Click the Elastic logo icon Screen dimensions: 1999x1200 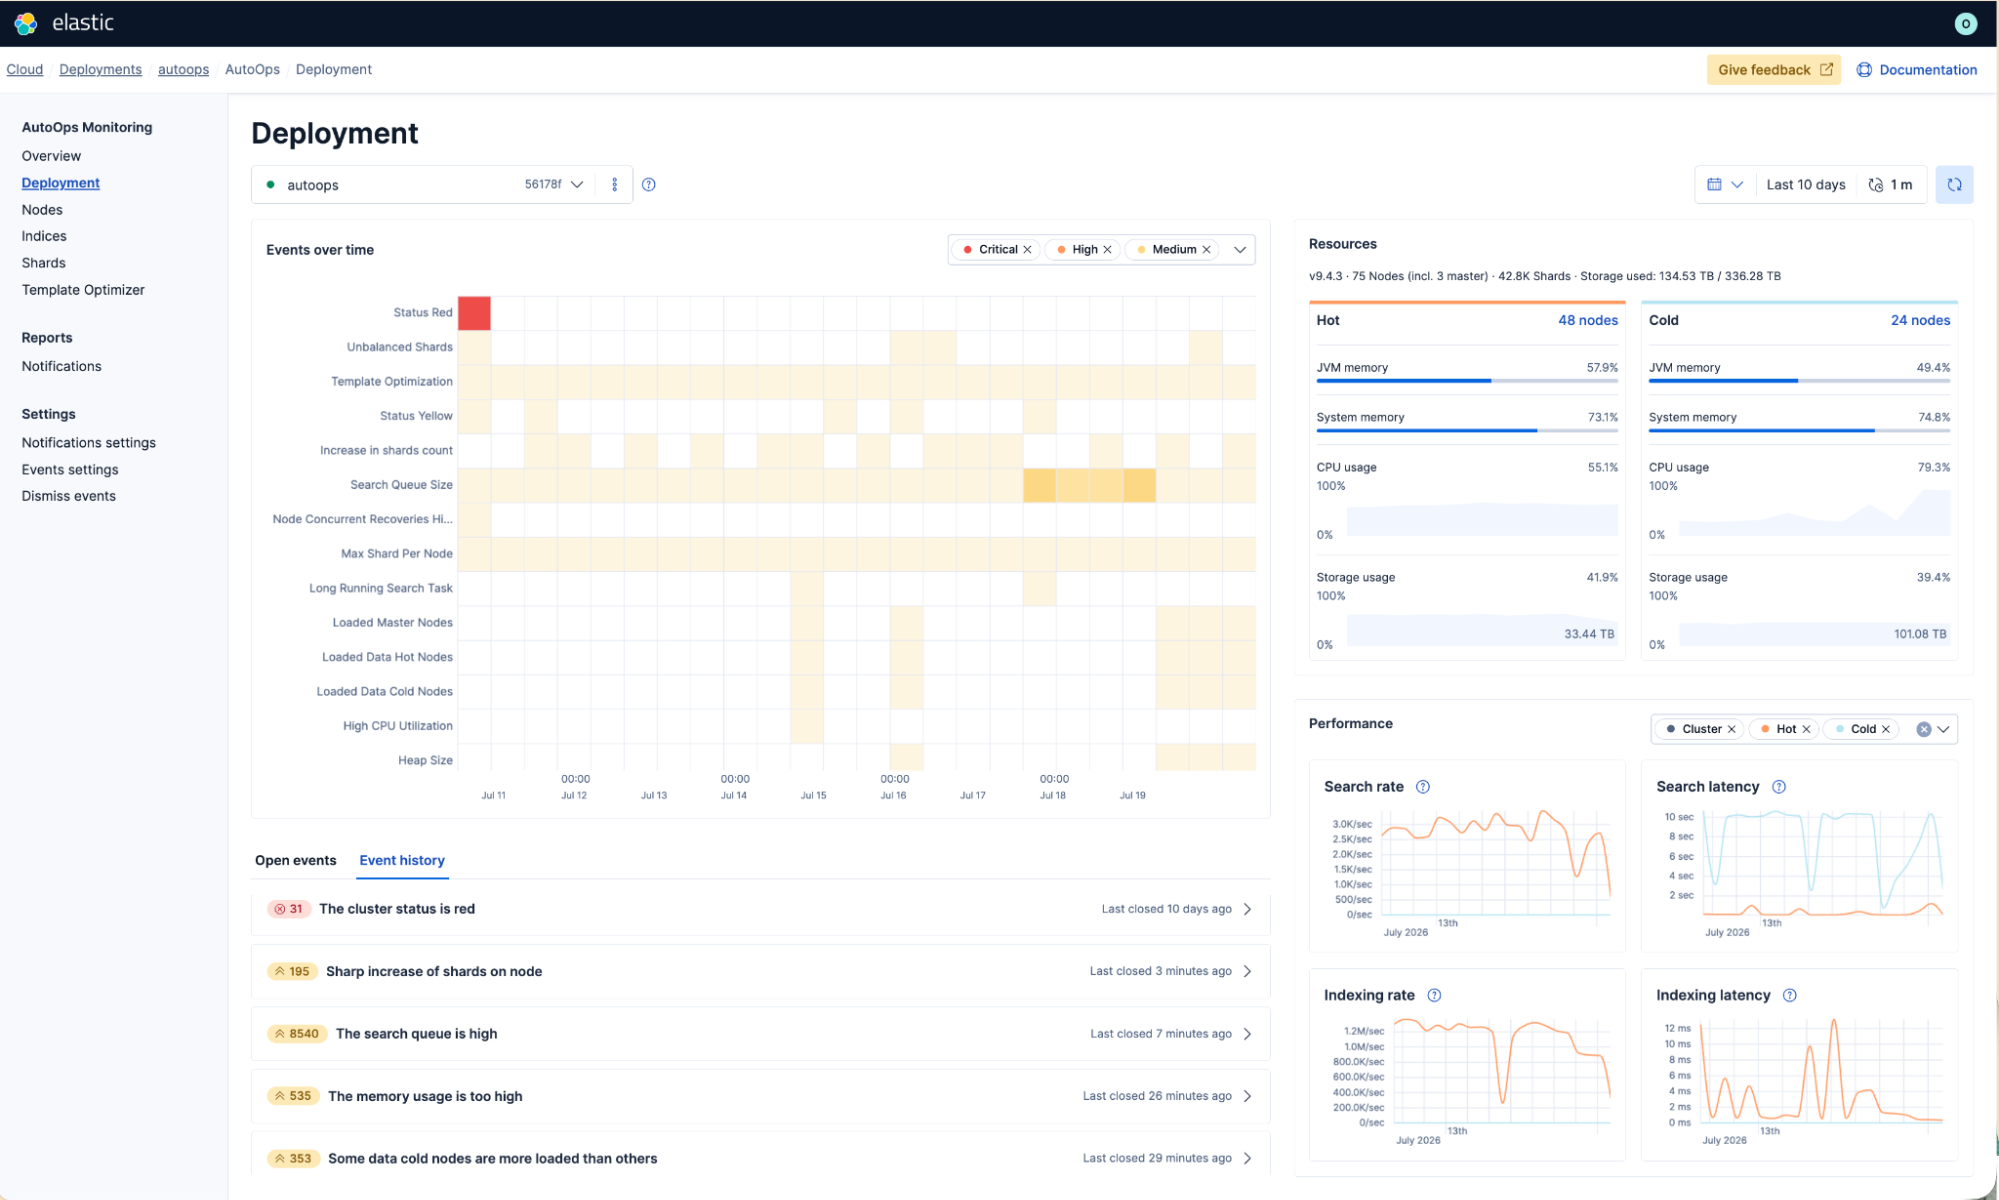click(x=26, y=23)
